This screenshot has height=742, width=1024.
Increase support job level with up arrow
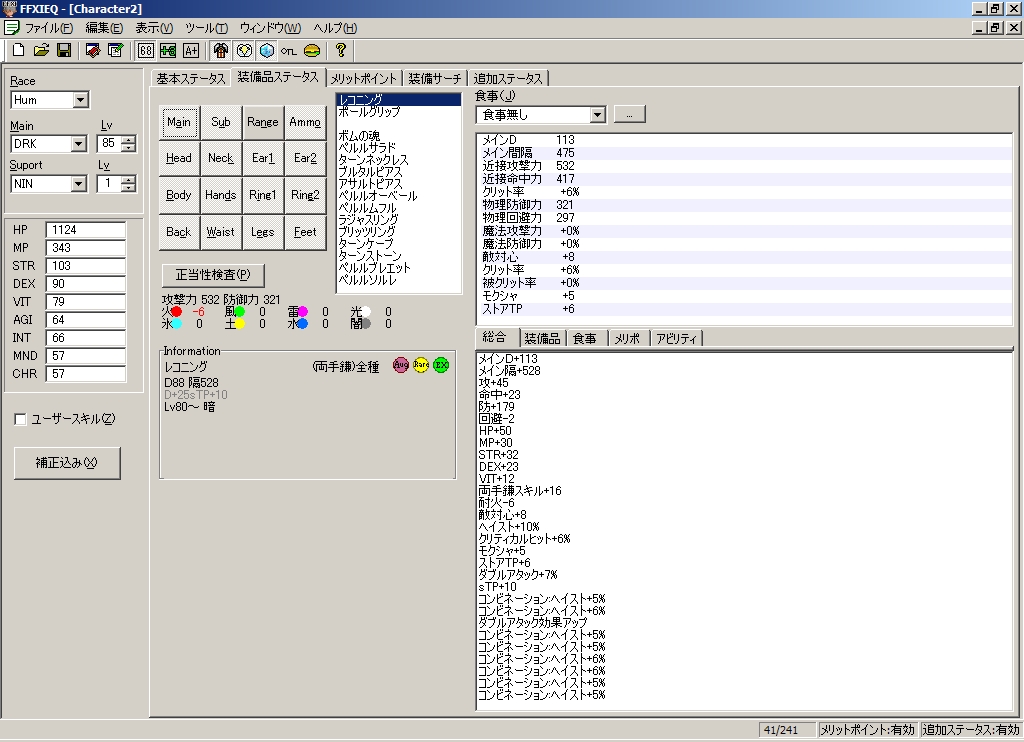coord(129,180)
